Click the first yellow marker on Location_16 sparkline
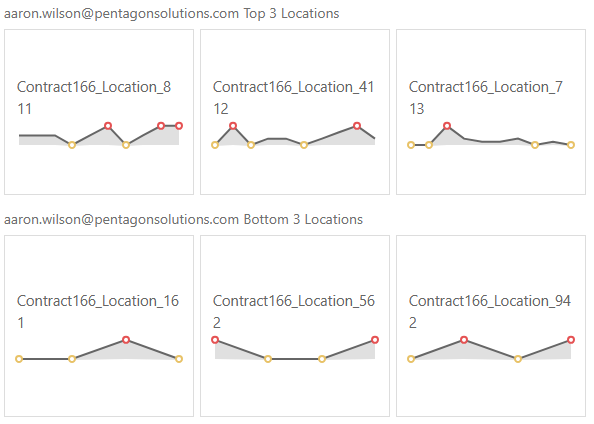 click(19, 359)
